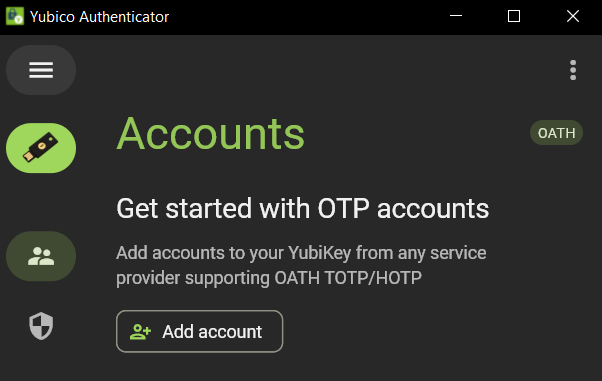This screenshot has width=602, height=381.
Task: Close the Yubico Authenticator window
Action: tap(573, 16)
